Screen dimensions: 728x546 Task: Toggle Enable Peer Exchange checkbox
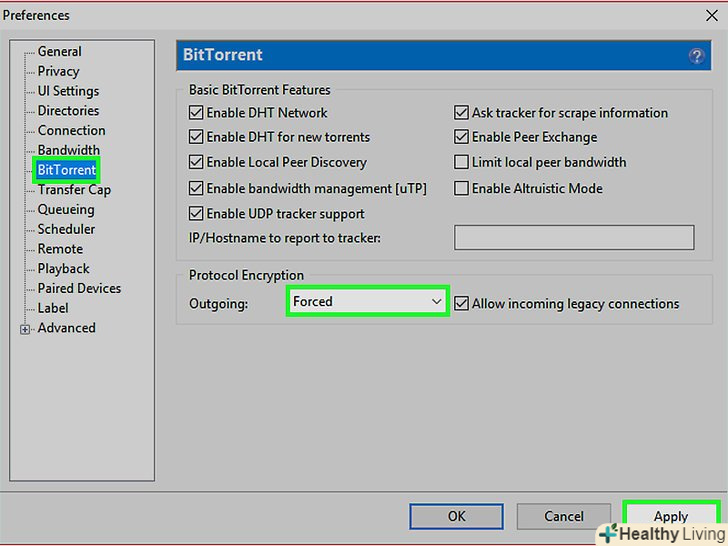461,137
